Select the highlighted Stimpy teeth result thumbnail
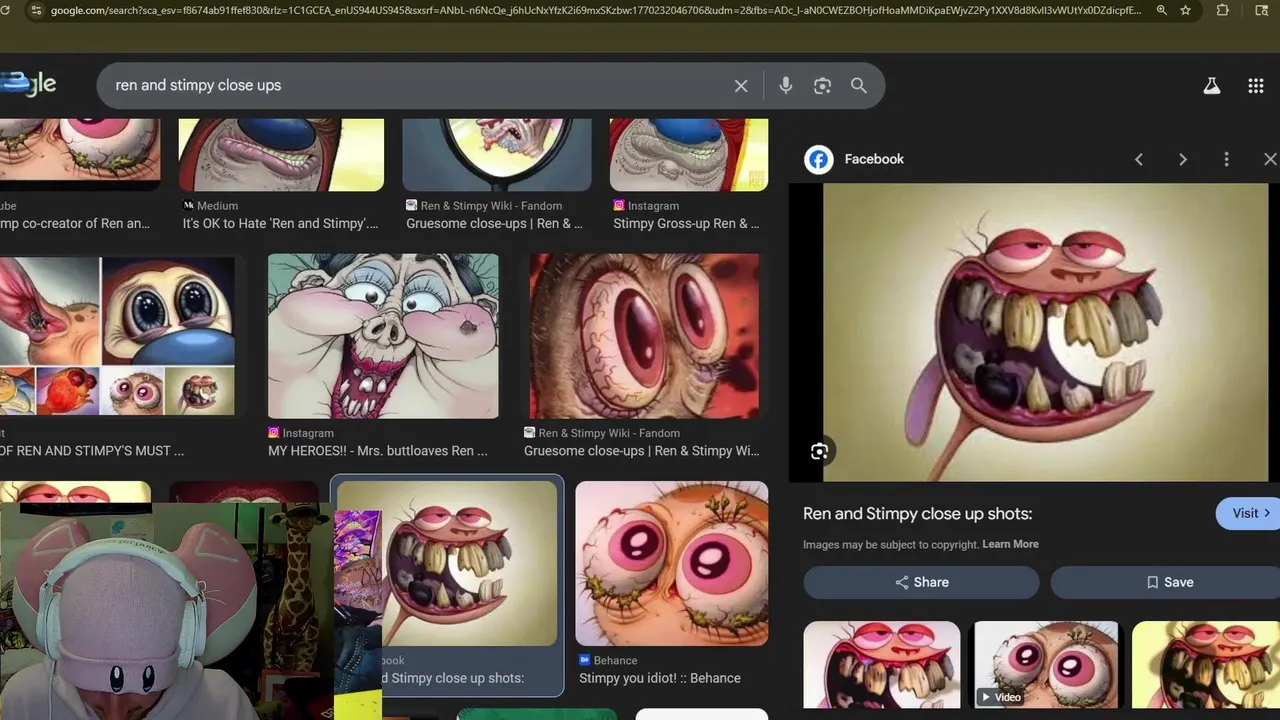Viewport: 1280px width, 720px height. pos(447,563)
